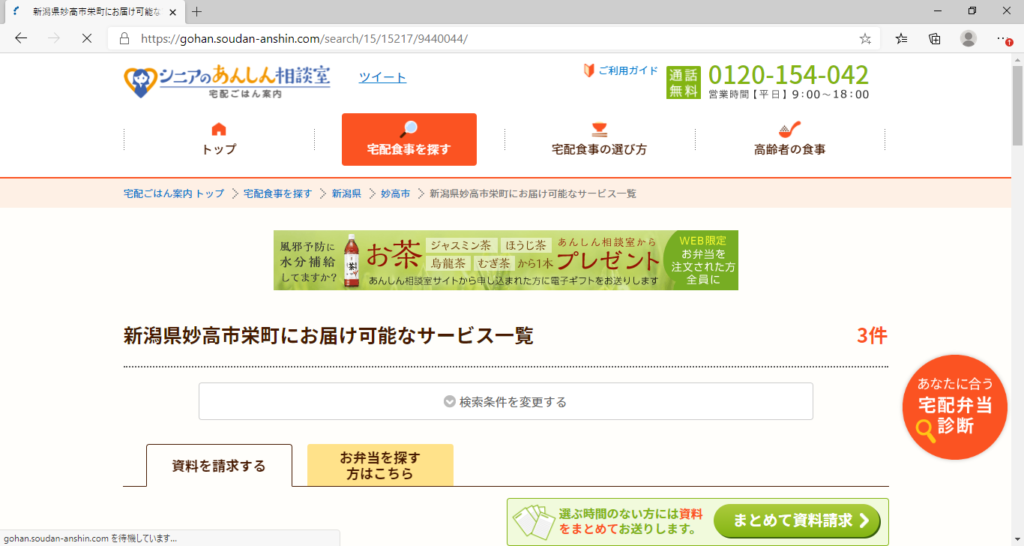Select the 資料を請求する tab
Viewport: 1024px width, 546px height.
point(219,466)
